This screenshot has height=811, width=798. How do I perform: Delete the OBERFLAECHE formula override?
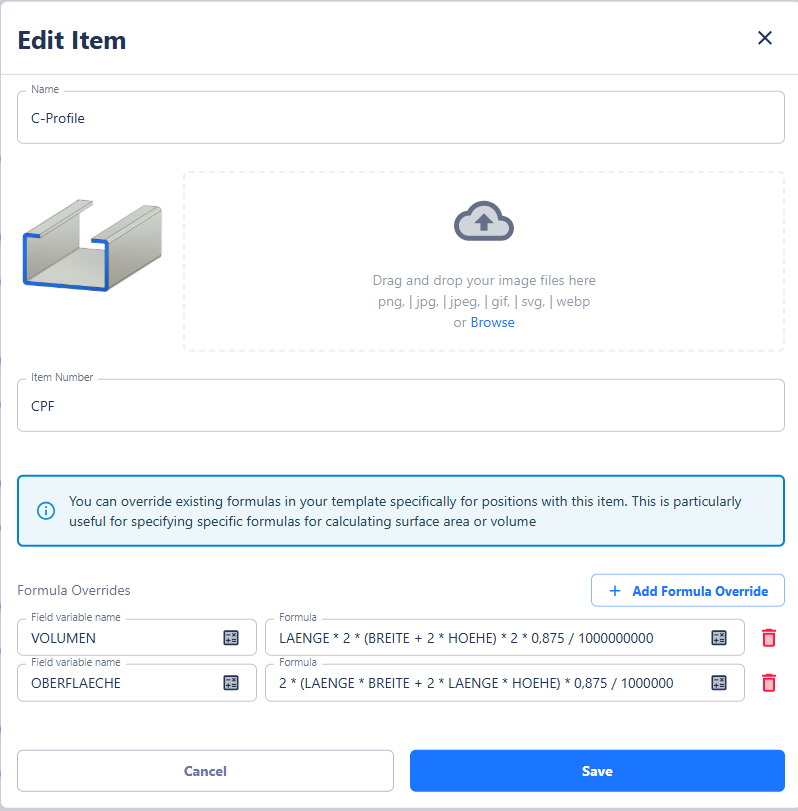pyautogui.click(x=768, y=683)
